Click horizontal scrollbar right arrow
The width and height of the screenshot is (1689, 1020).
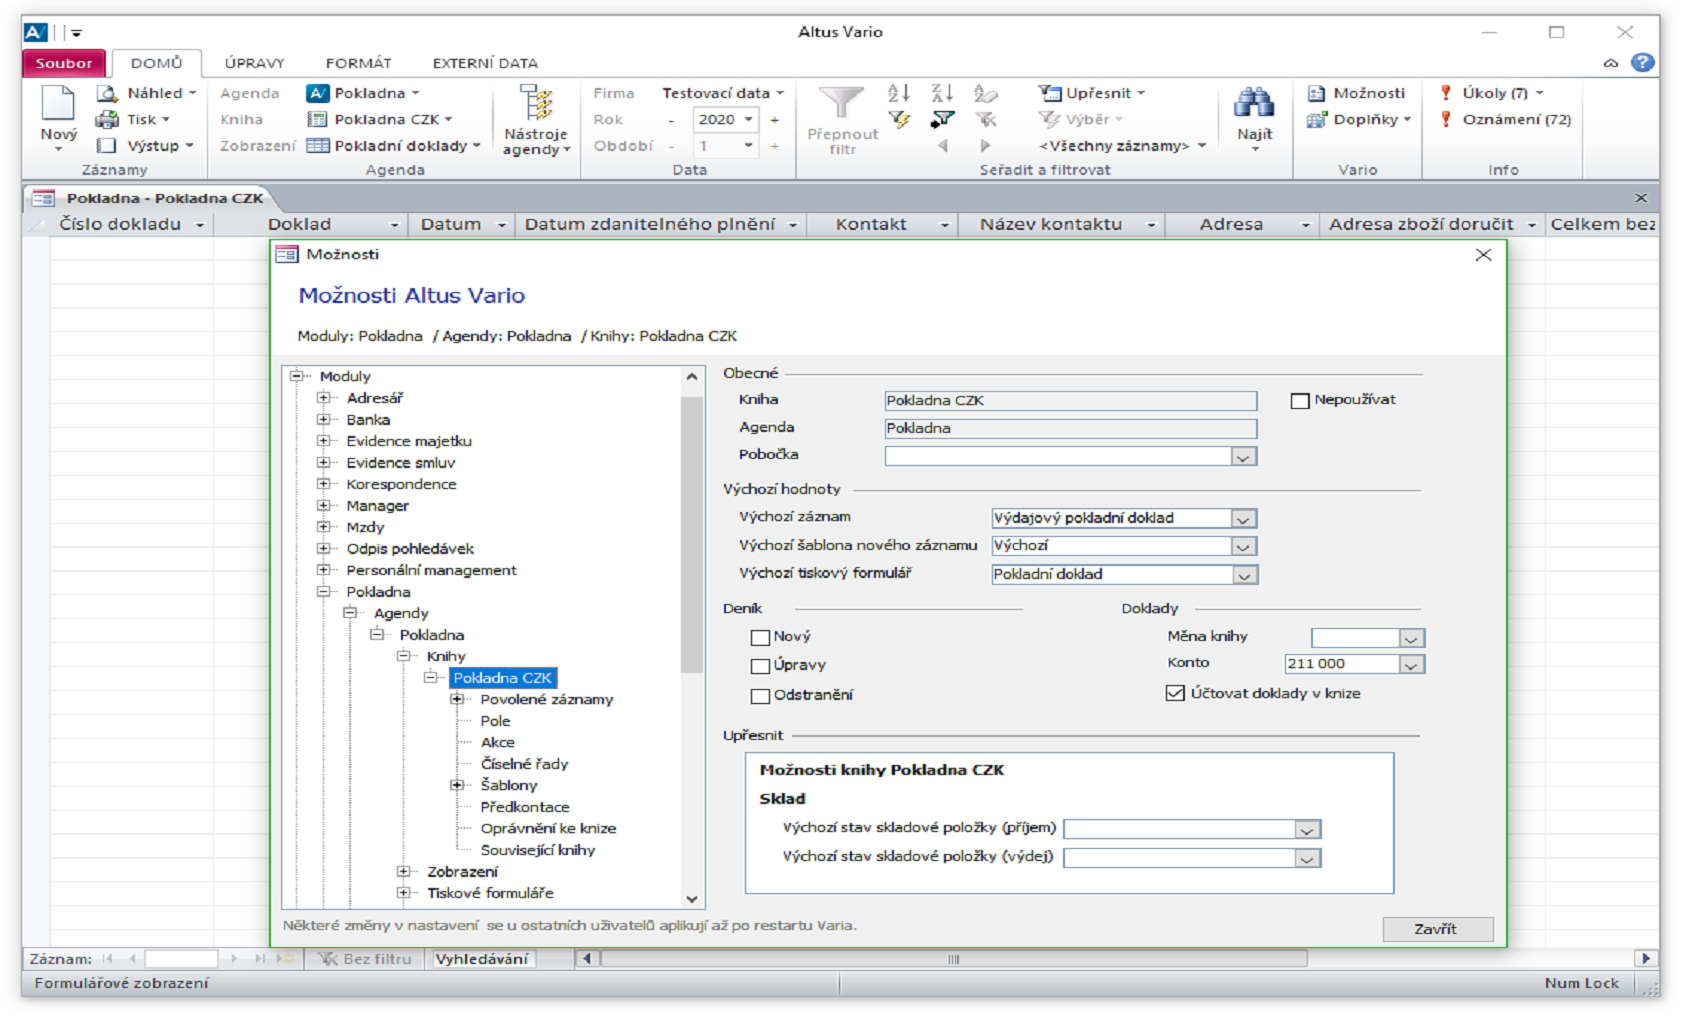pos(1645,959)
